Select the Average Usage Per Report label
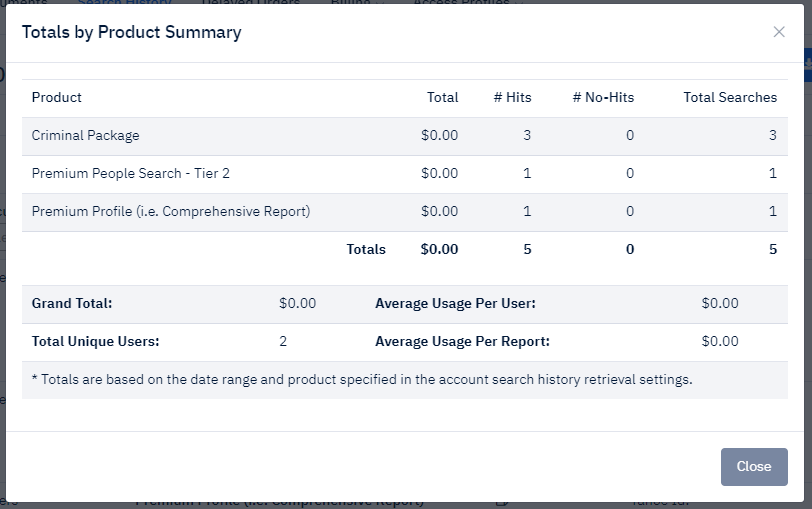The image size is (812, 509). coord(462,341)
